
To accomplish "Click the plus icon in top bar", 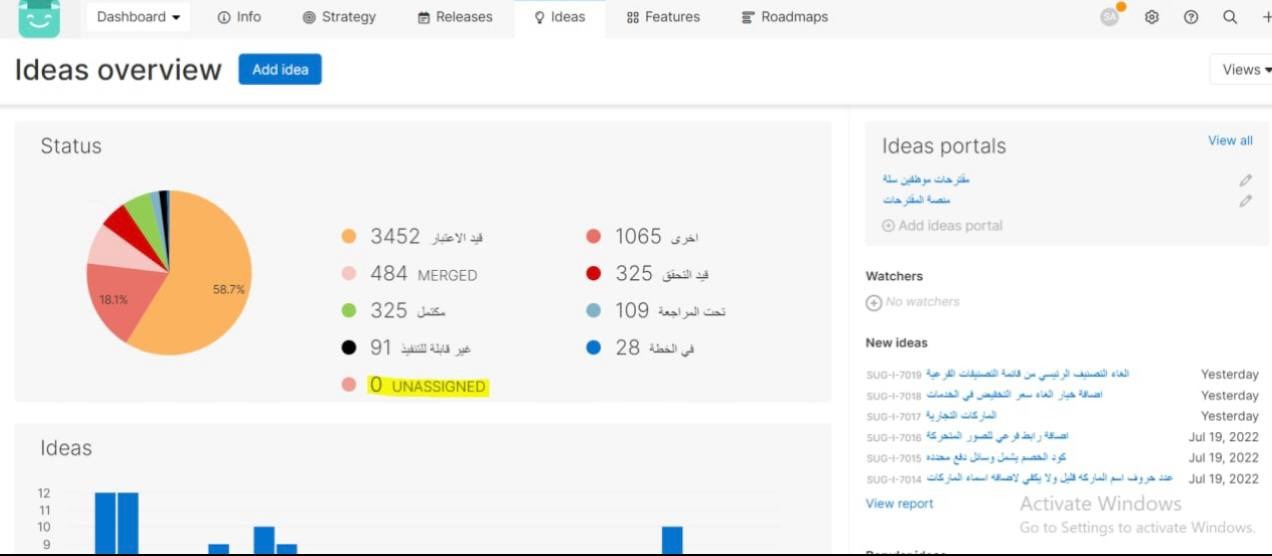I will click(x=1266, y=17).
